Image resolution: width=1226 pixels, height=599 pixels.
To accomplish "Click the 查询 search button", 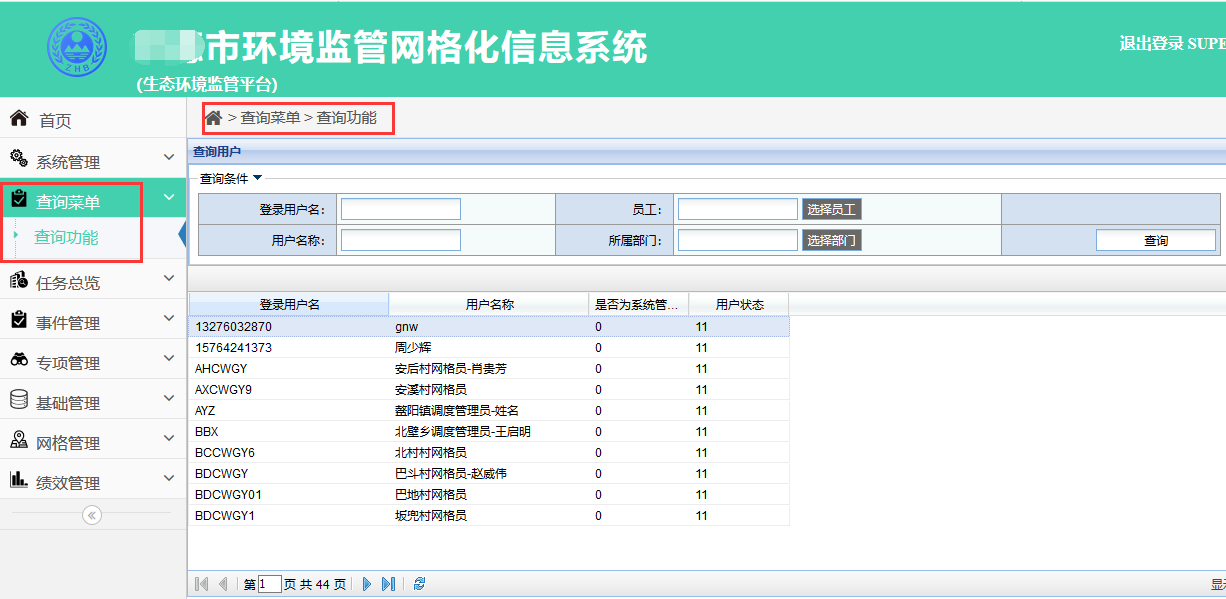I will (1156, 240).
